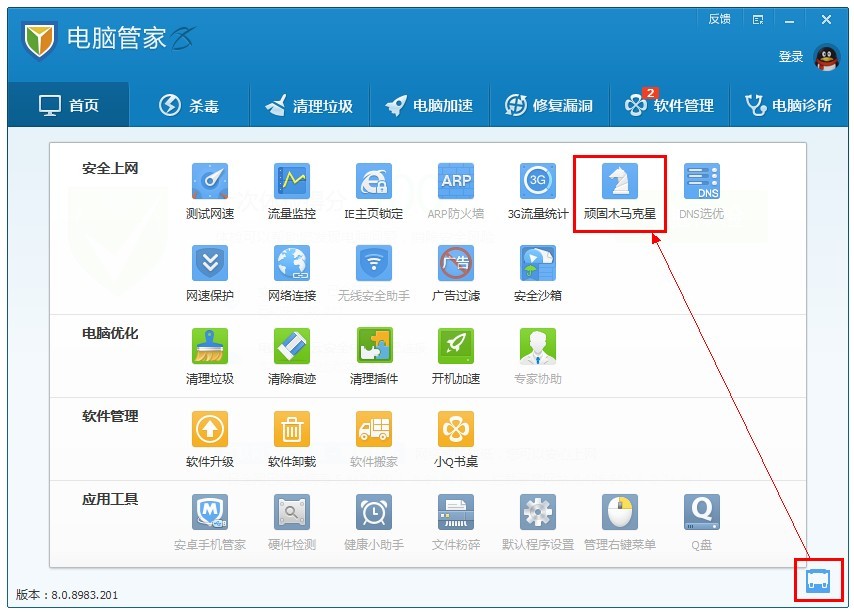The height and width of the screenshot is (614, 854).
Task: Open the 电脑诊所 tab
Action: click(789, 105)
